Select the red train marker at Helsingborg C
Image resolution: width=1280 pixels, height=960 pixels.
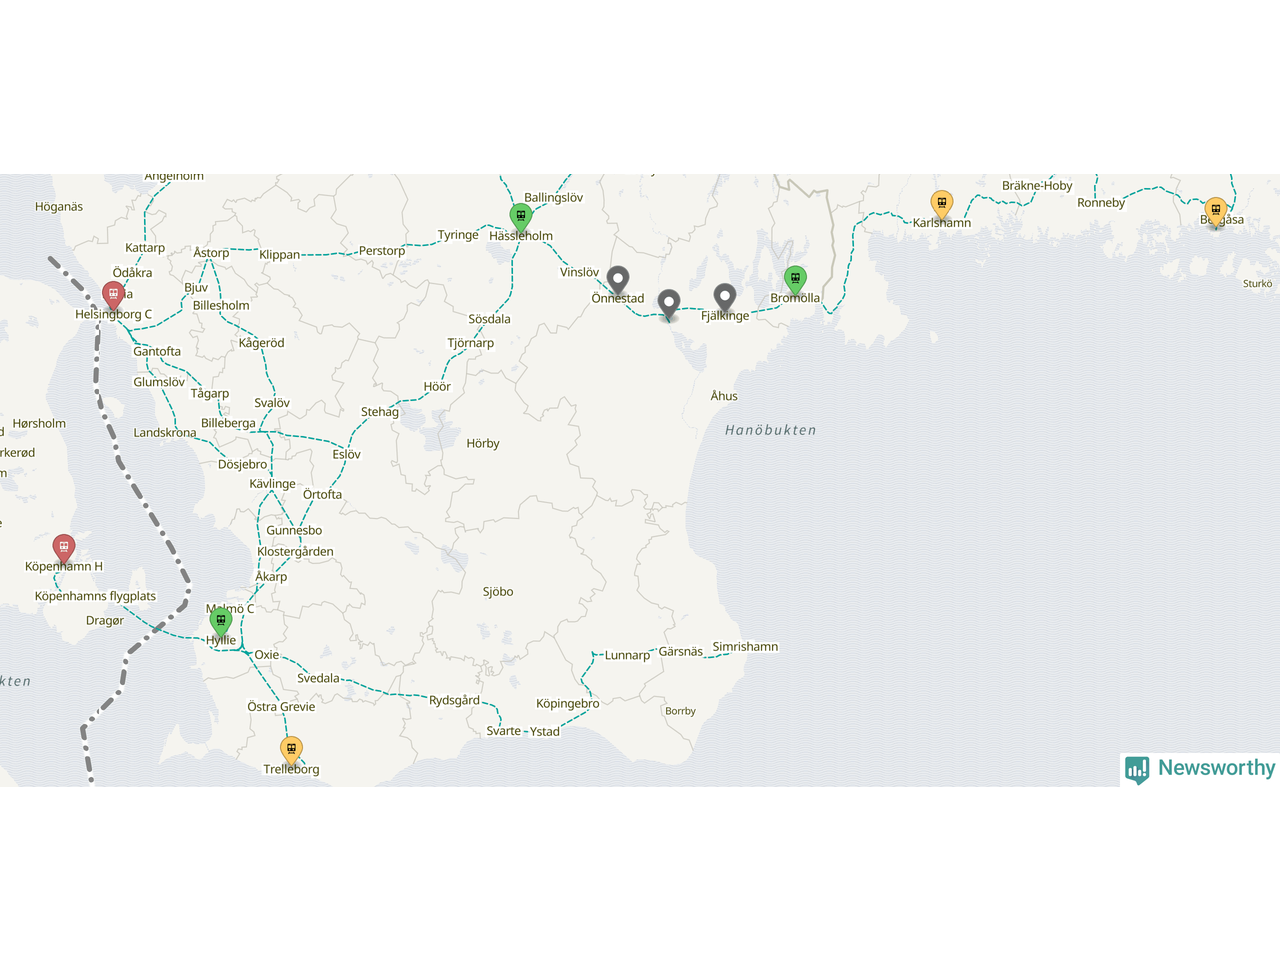pos(113,297)
